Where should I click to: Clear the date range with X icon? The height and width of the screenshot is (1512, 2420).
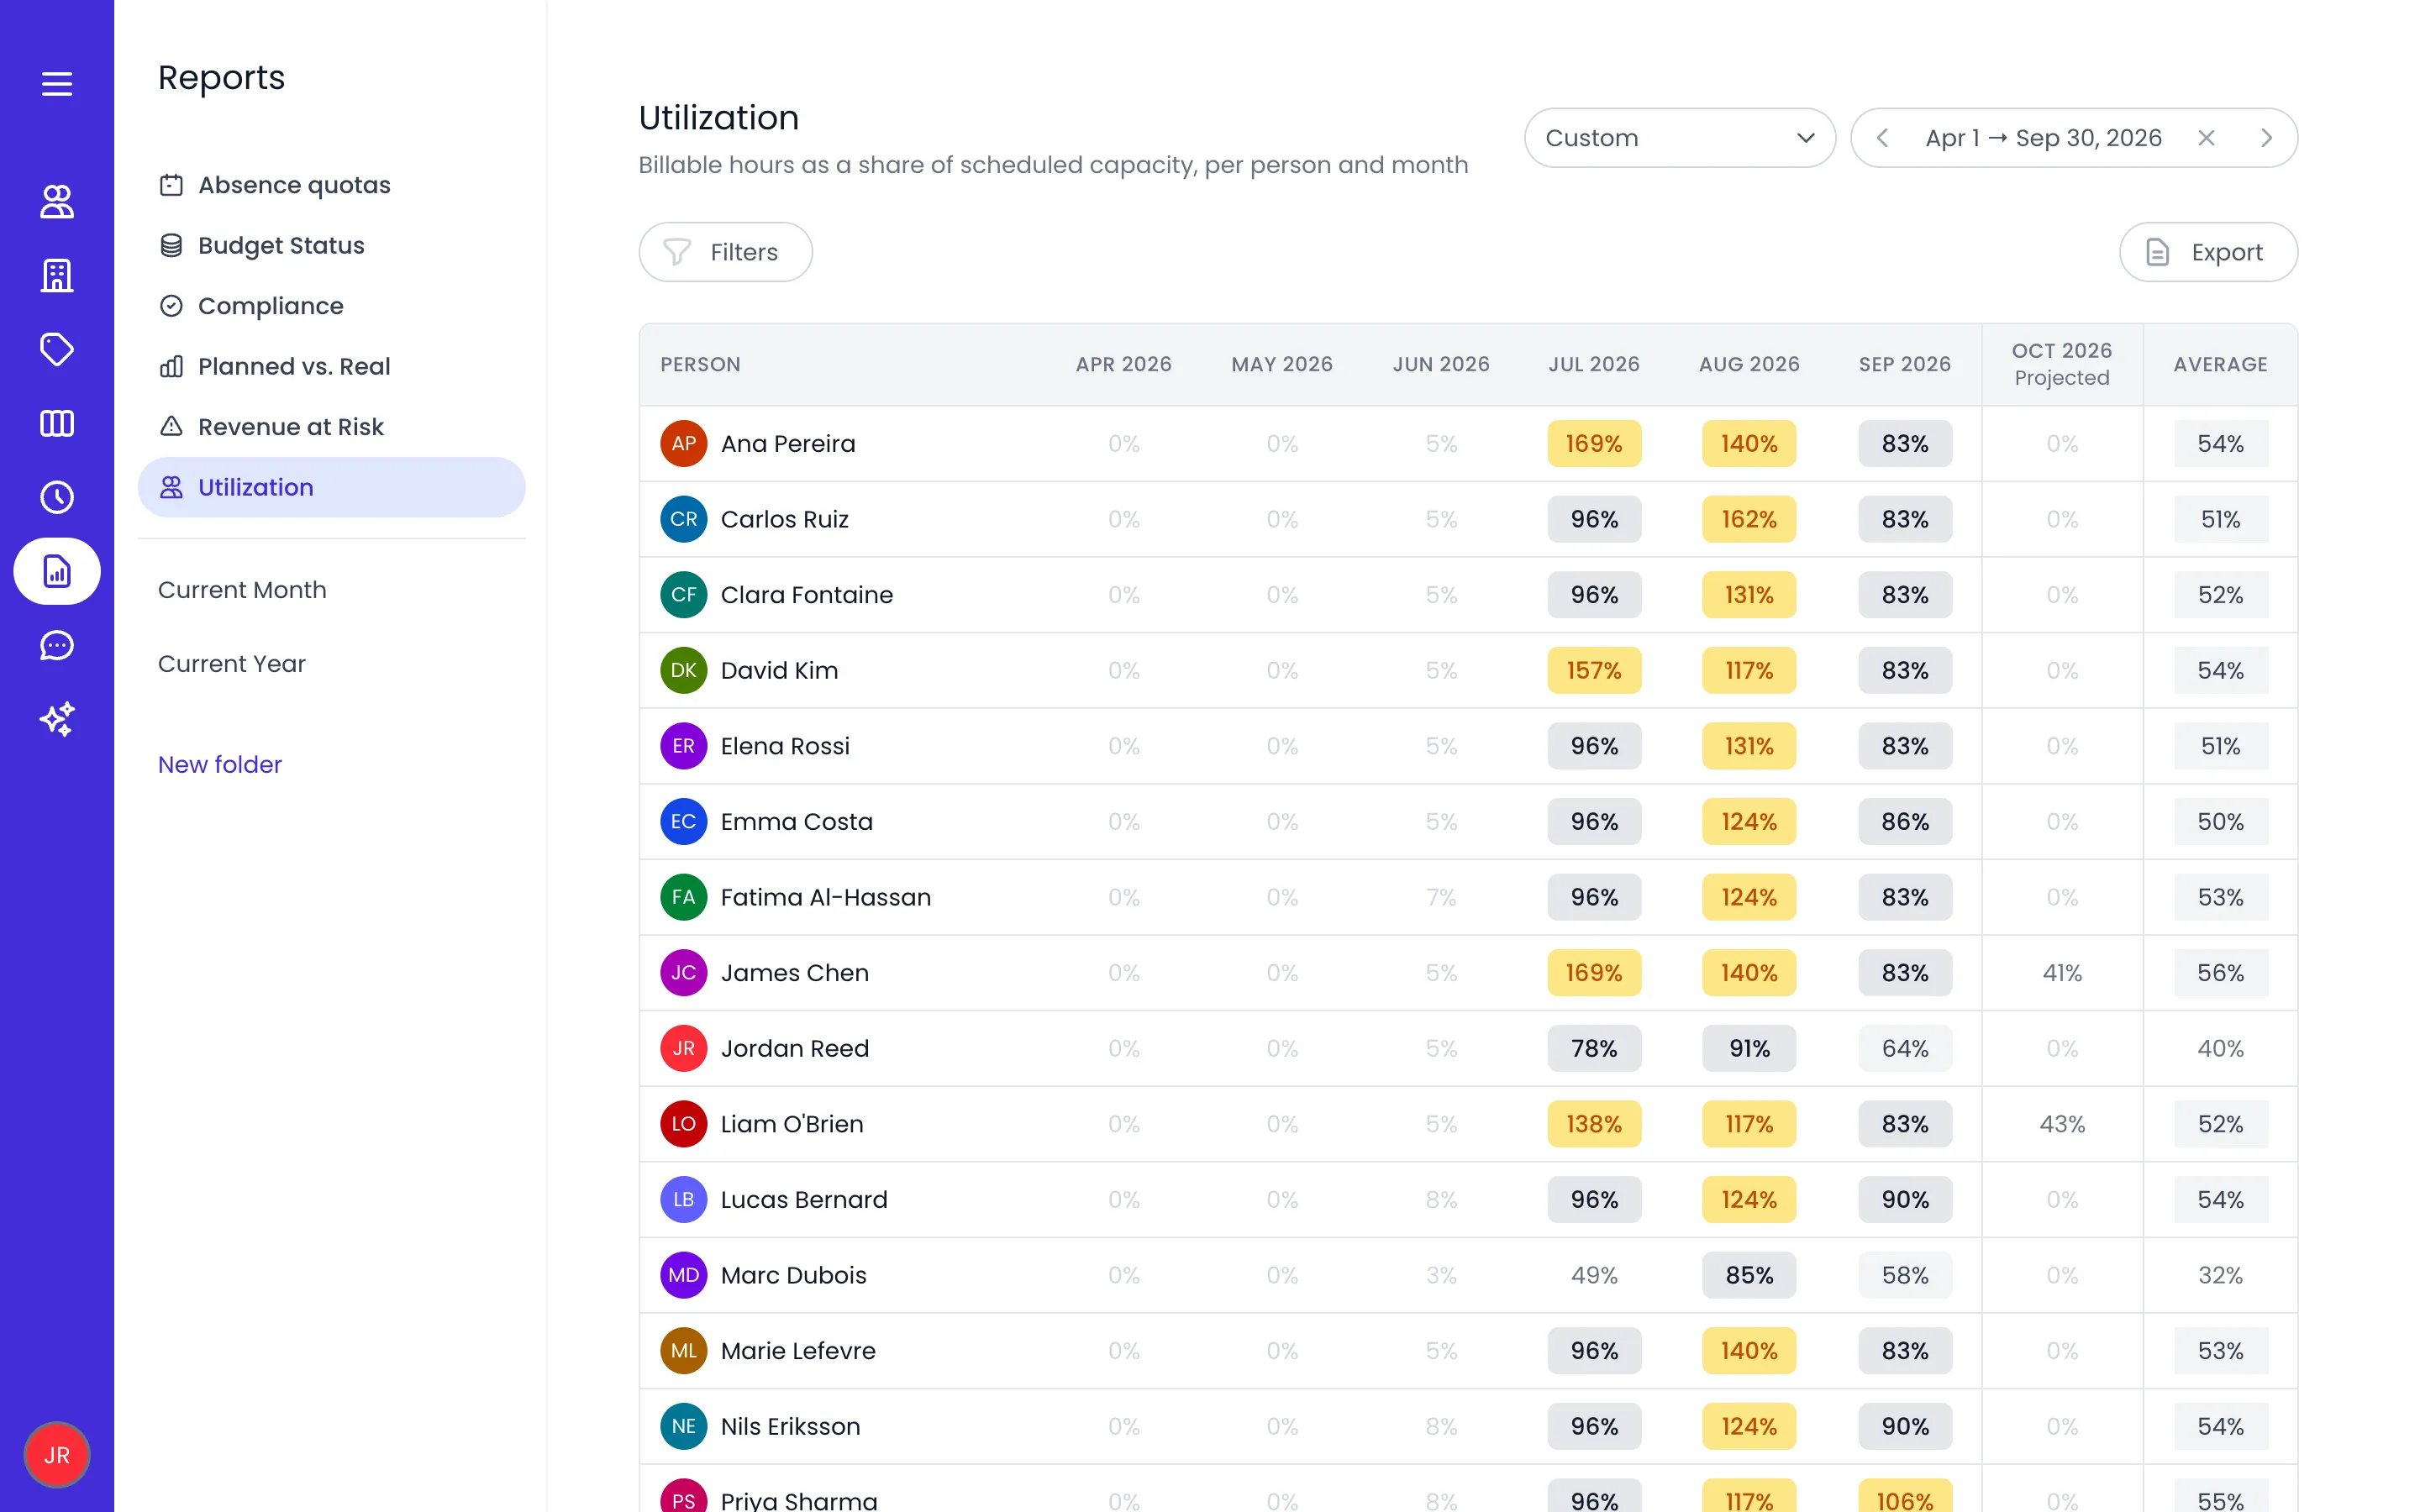[x=2206, y=138]
